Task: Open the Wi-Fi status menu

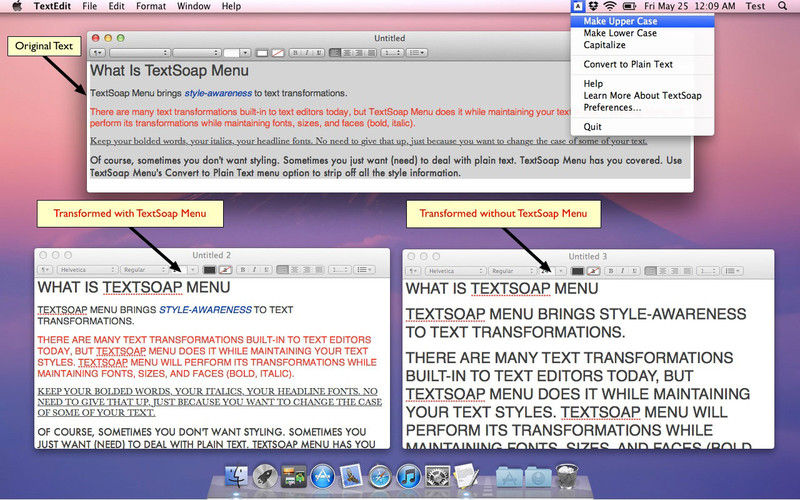Action: (609, 6)
